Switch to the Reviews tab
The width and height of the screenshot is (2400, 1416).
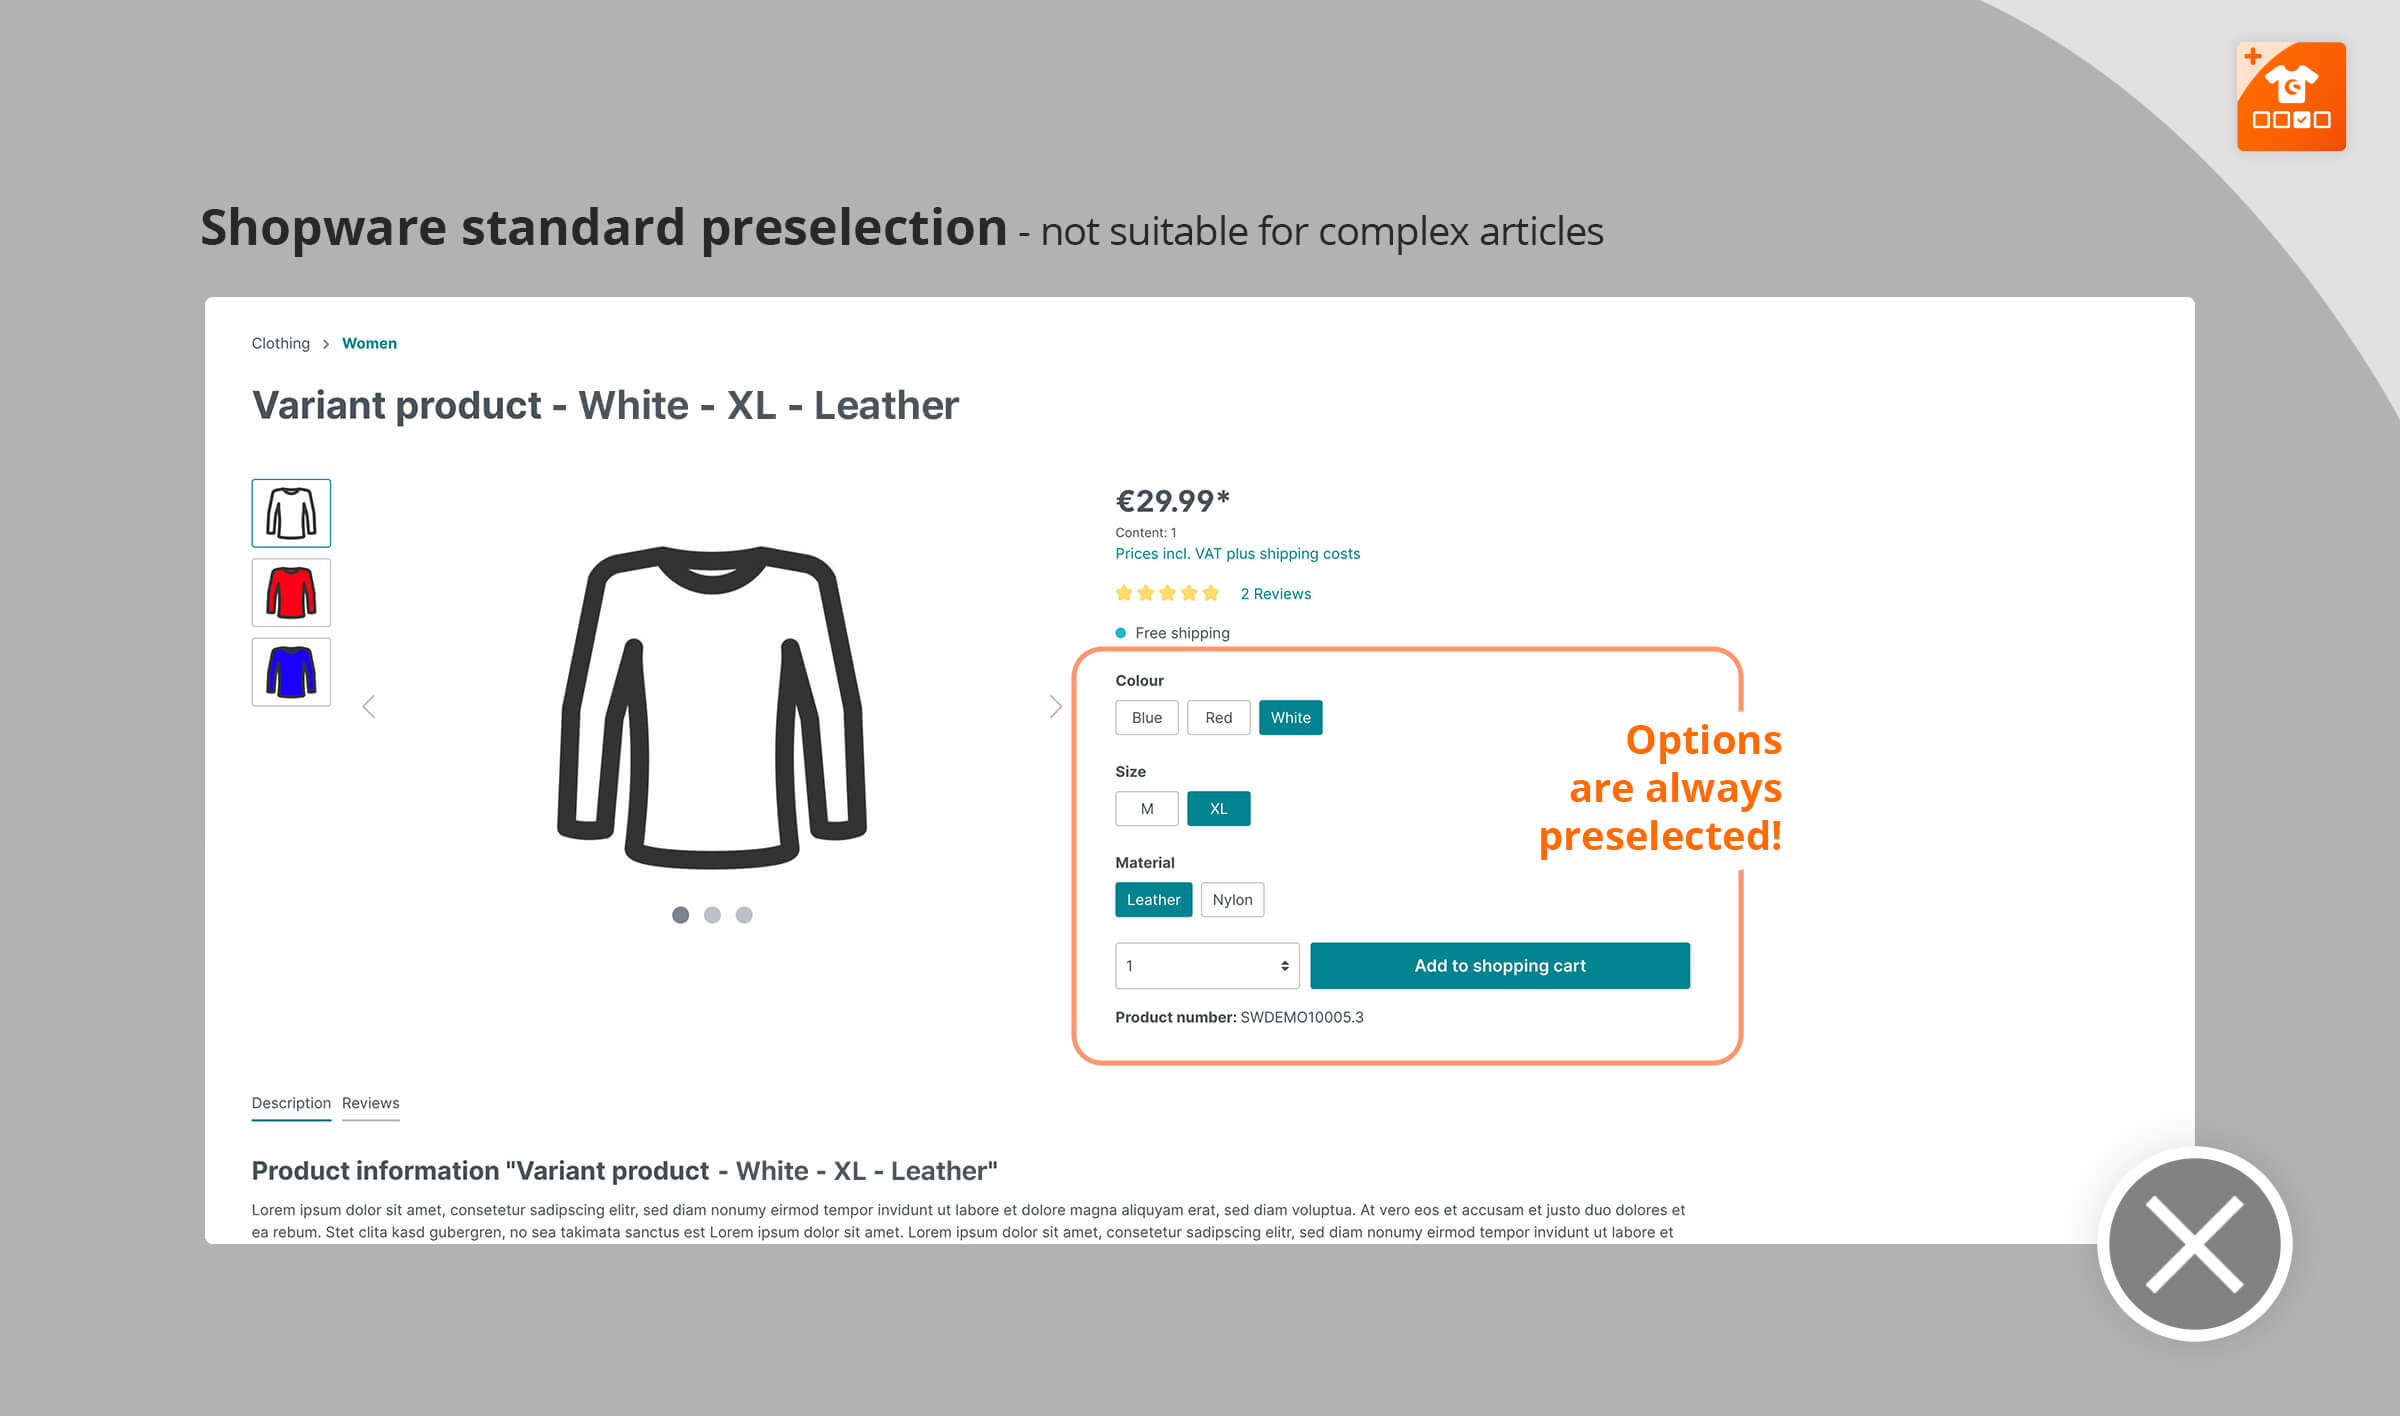371,1102
